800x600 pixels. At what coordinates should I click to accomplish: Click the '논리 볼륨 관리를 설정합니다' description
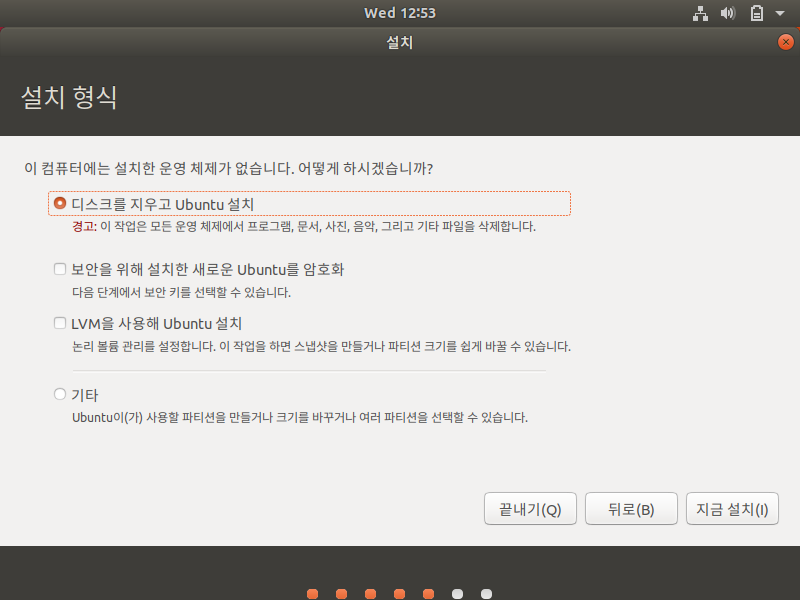pyautogui.click(x=321, y=346)
